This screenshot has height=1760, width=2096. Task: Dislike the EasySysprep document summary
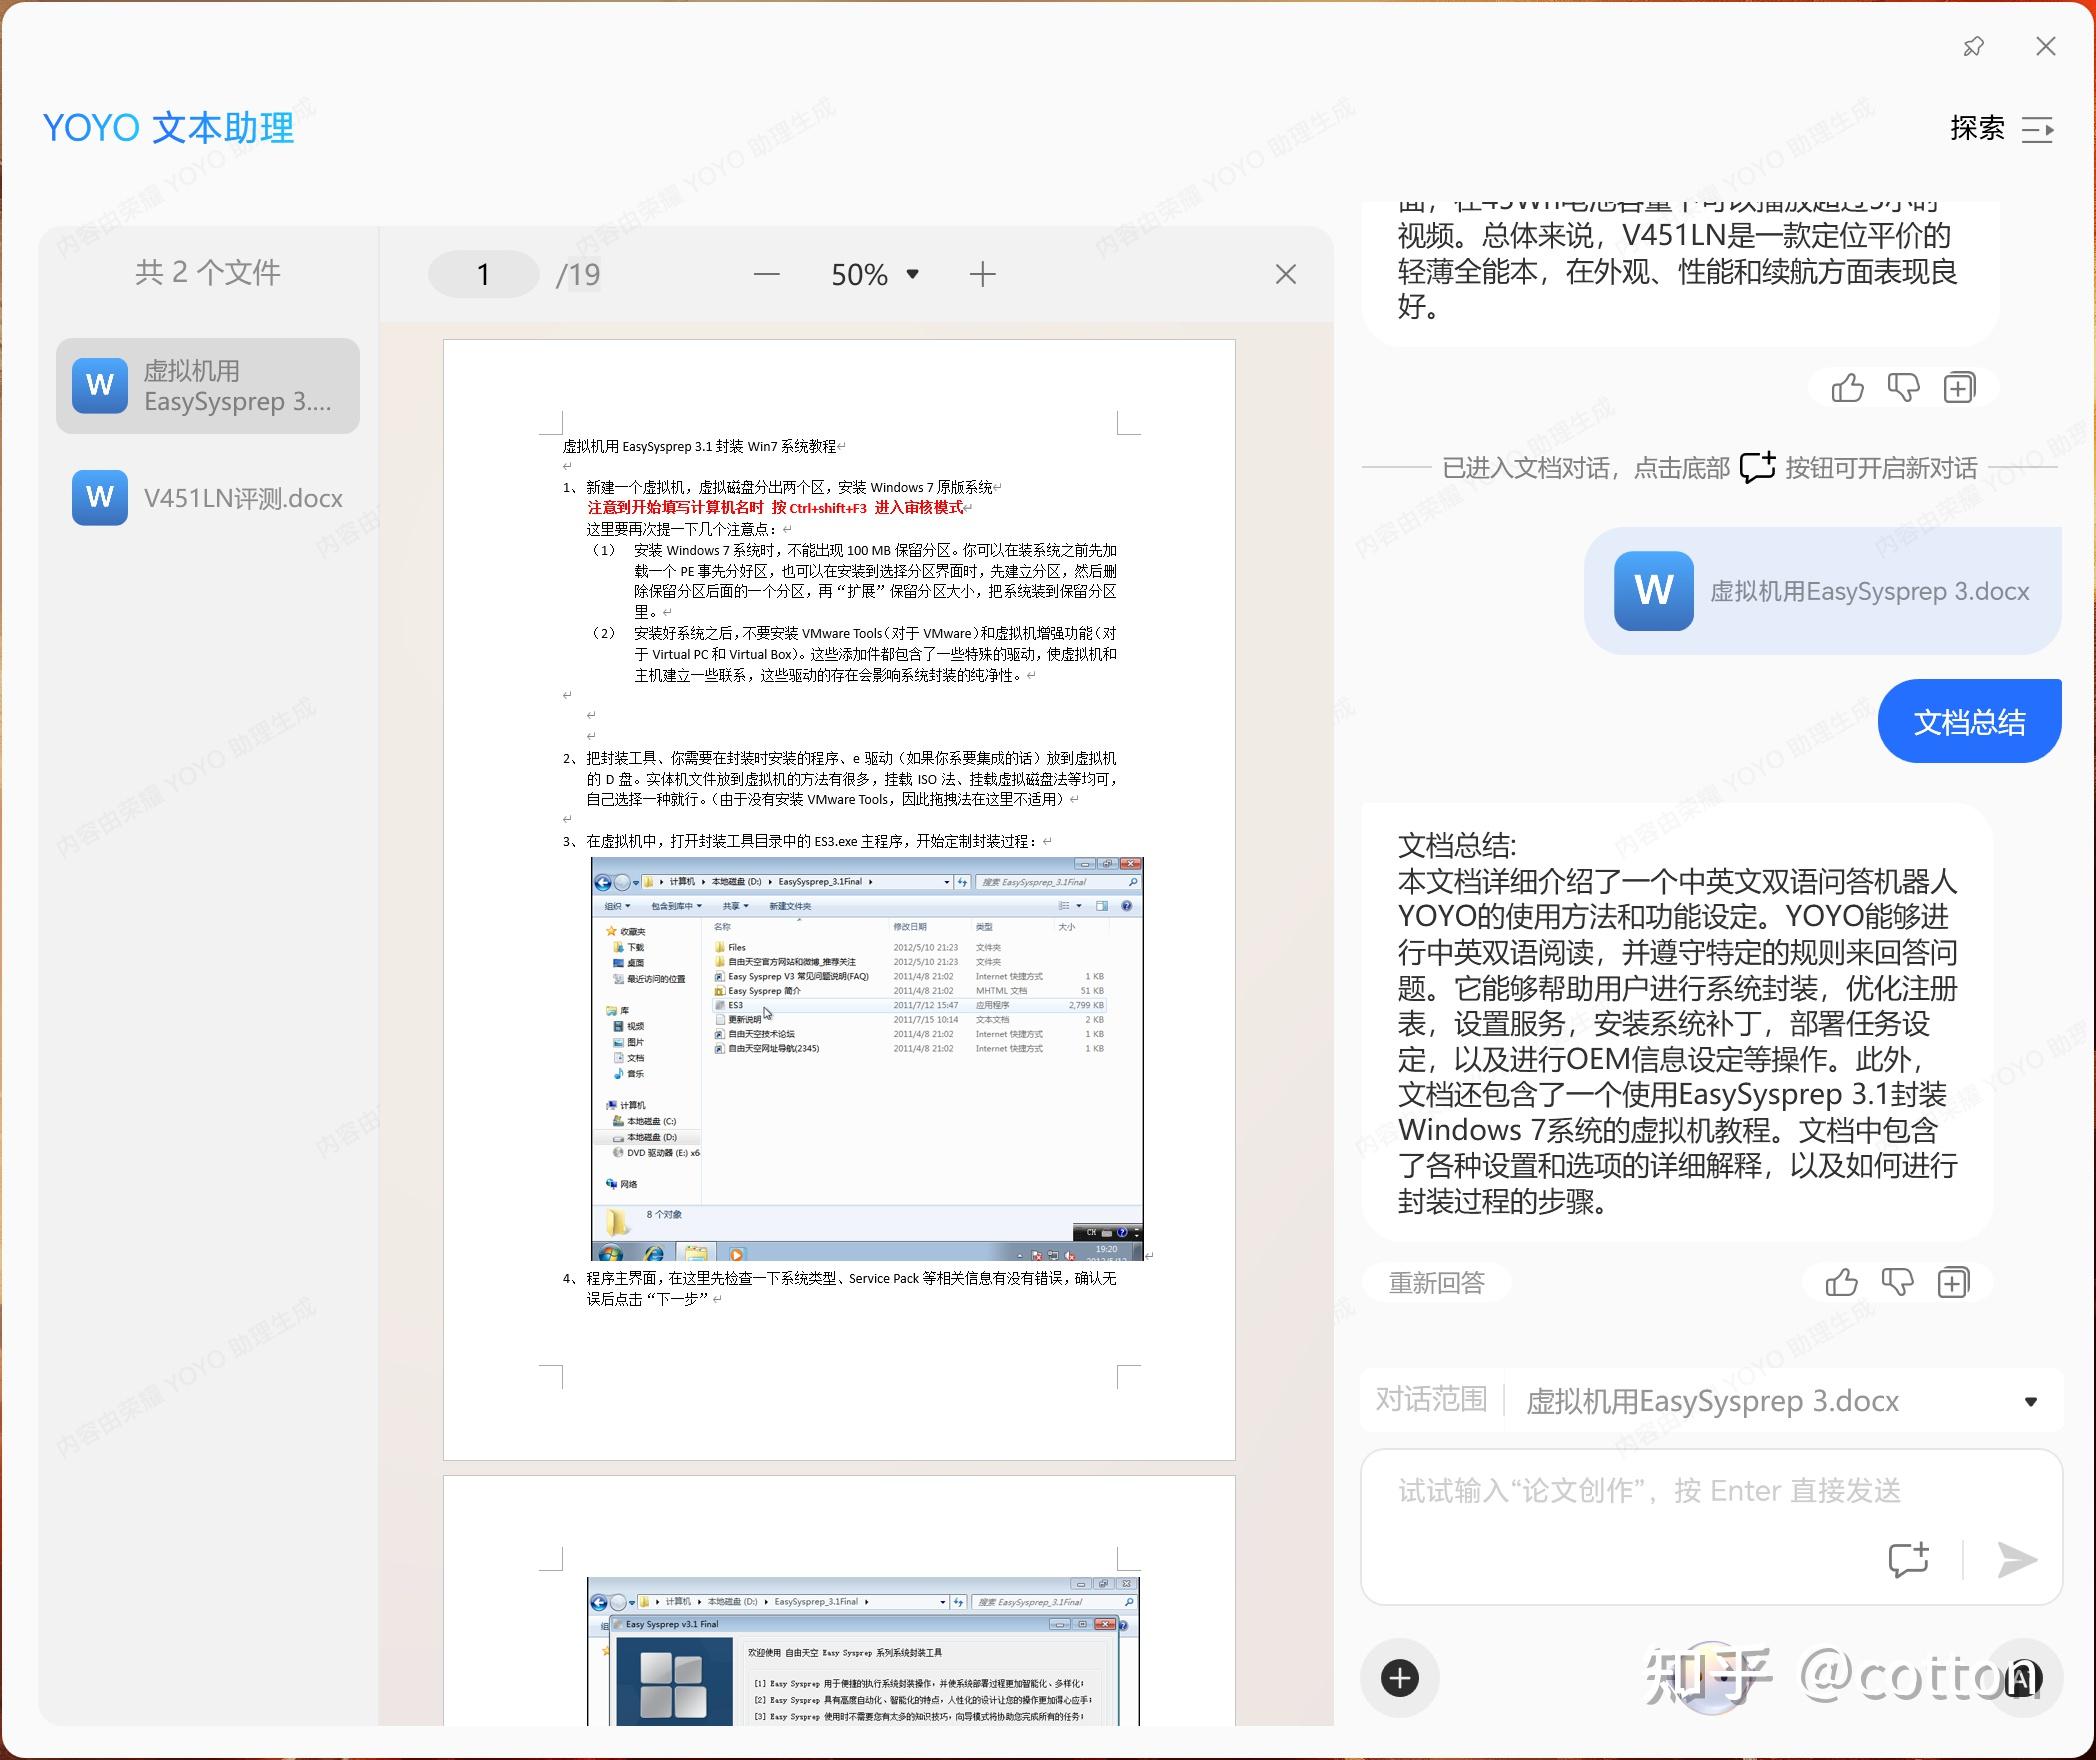[x=1897, y=1282]
